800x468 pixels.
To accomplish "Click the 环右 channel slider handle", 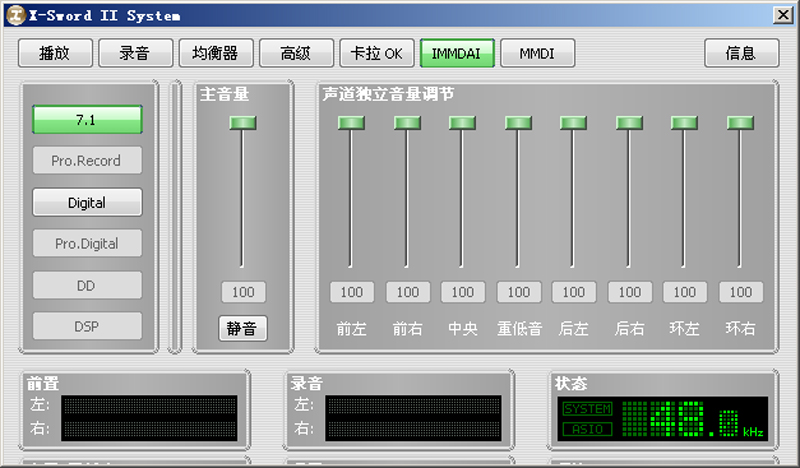I will 740,122.
